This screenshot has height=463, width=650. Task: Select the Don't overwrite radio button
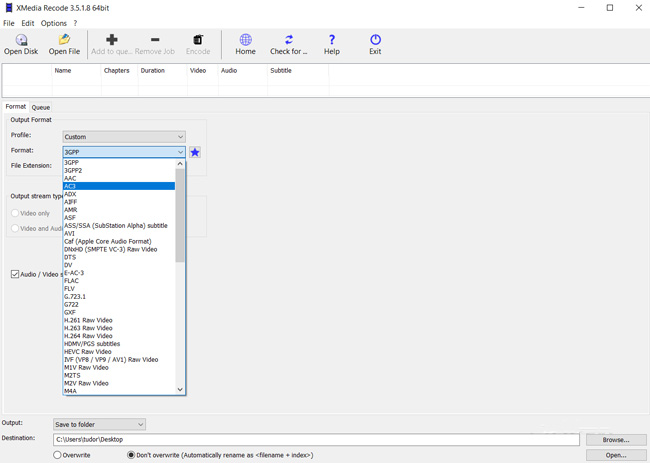click(x=131, y=455)
